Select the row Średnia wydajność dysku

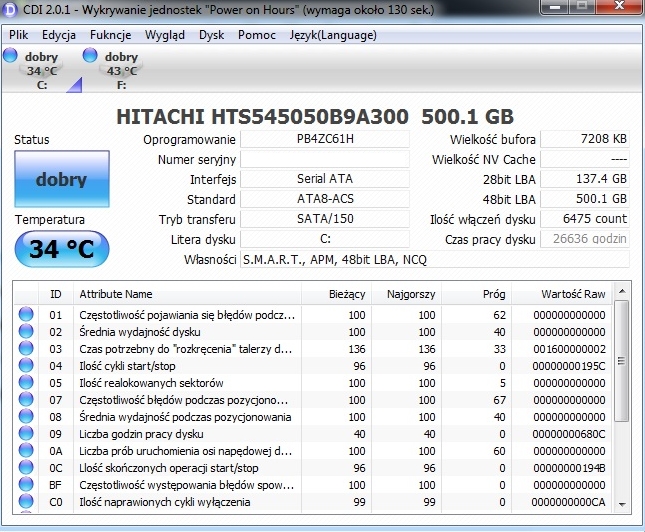tap(313, 332)
